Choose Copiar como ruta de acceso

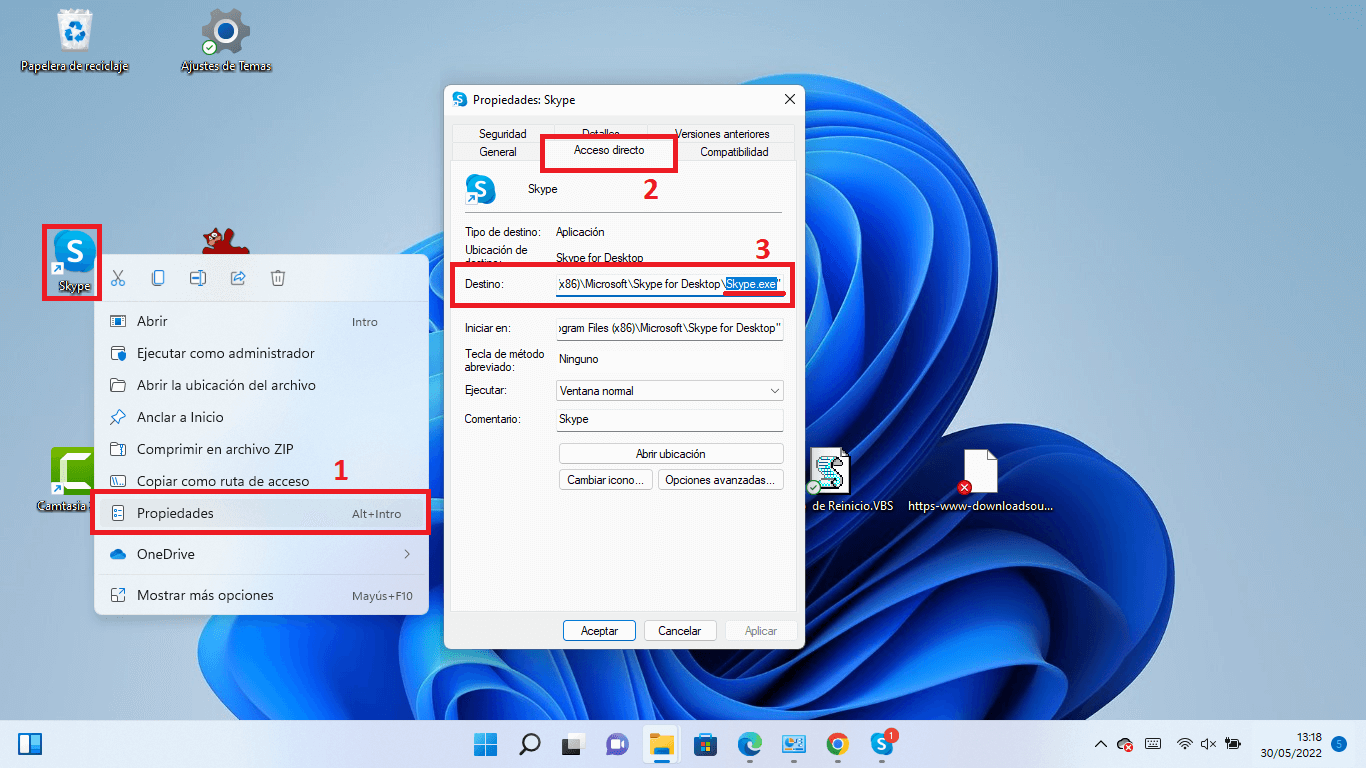(261, 481)
